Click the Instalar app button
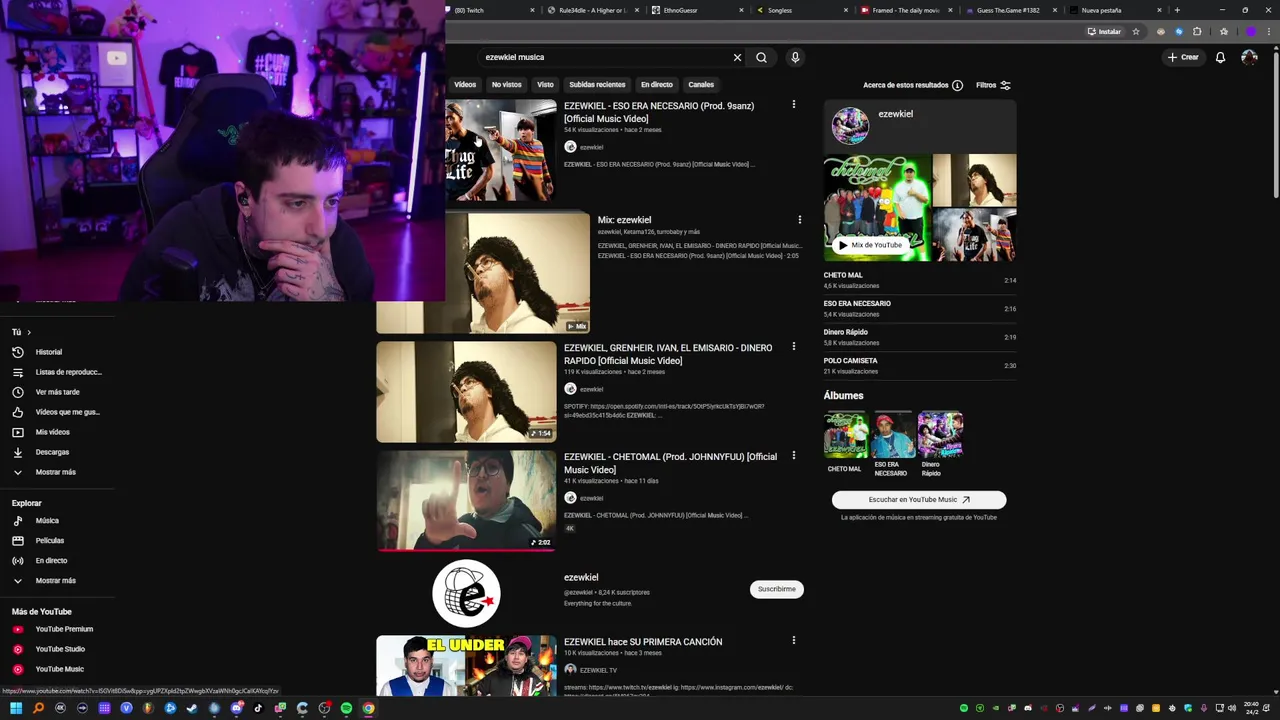This screenshot has width=1280, height=720. click(1104, 31)
